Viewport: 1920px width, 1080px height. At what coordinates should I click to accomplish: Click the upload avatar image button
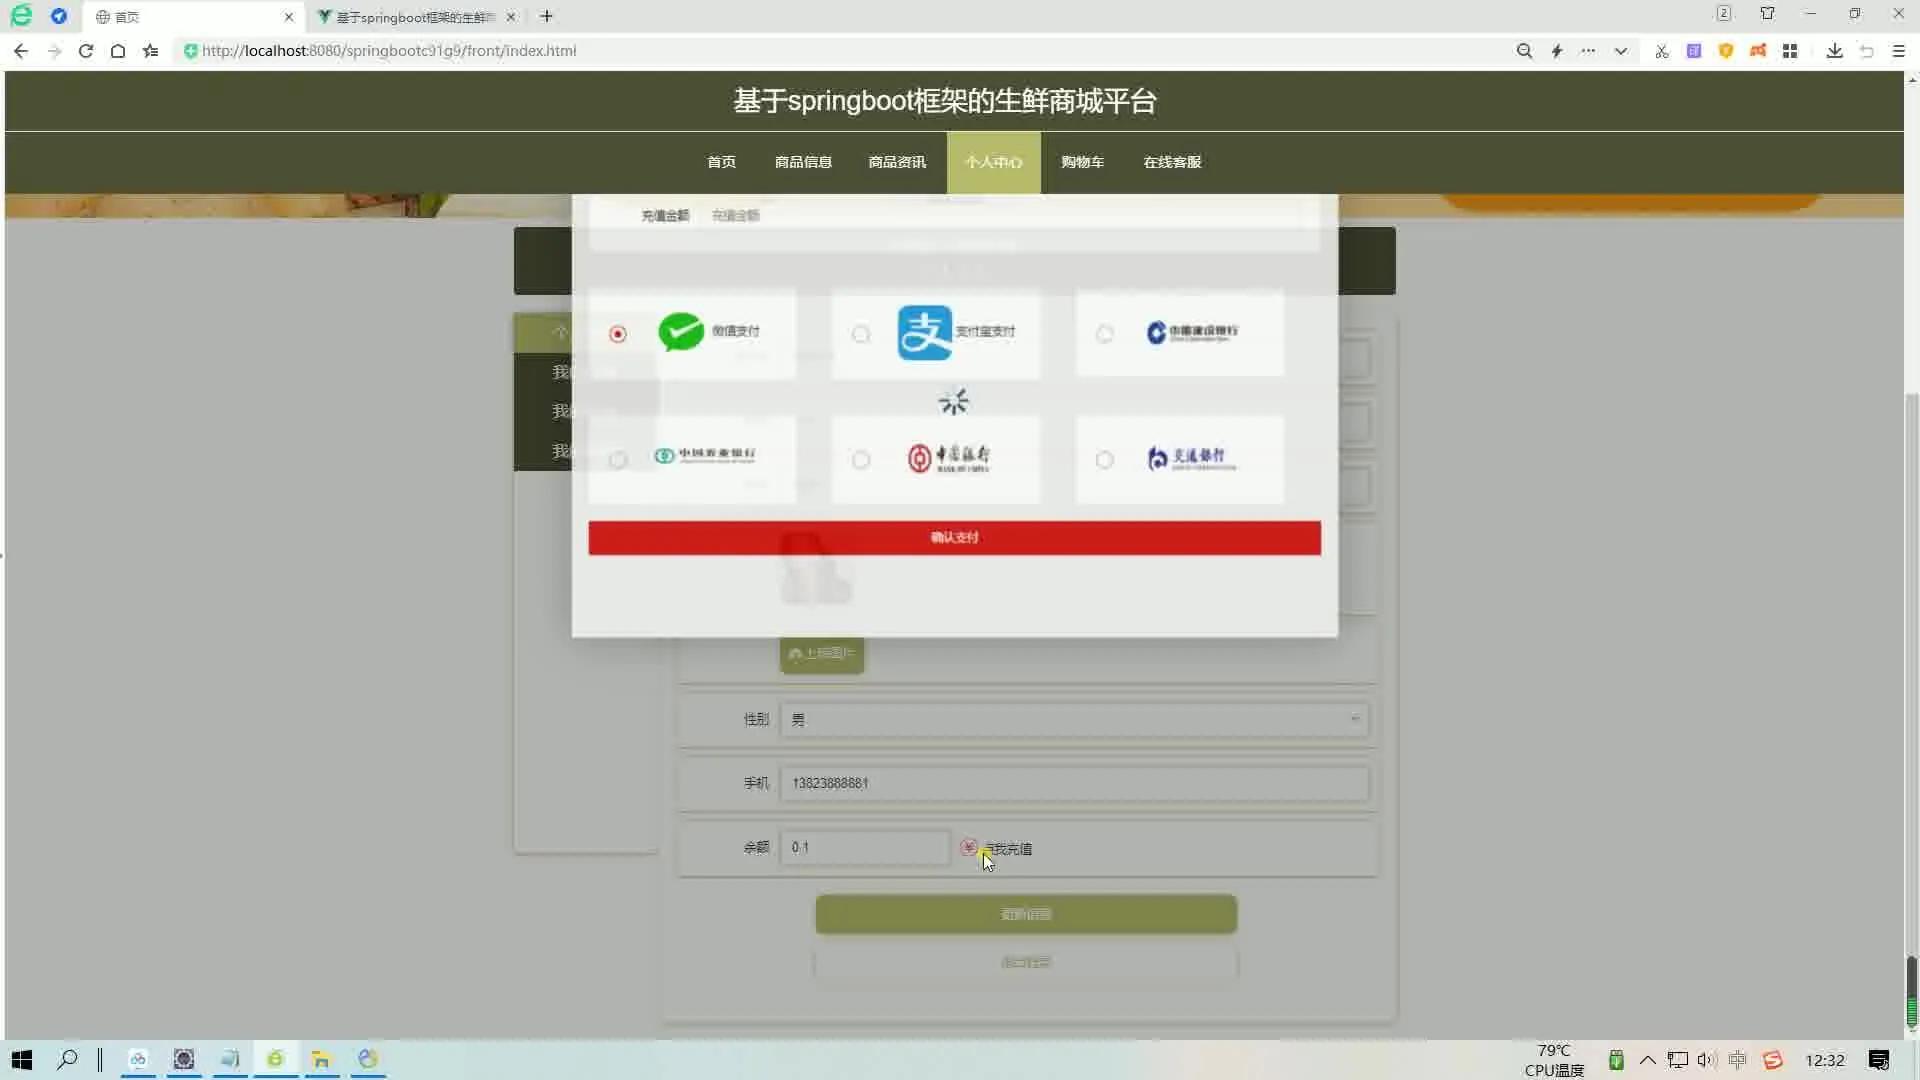coord(820,653)
